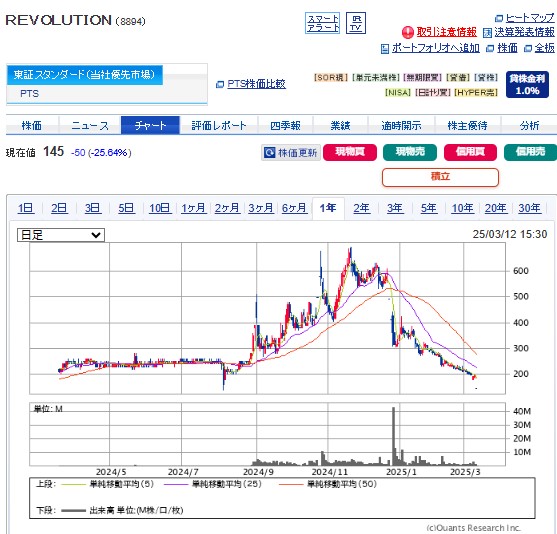The image size is (557, 534).
Task: Click the refresh icon in 株価更新 button
Action: click(270, 153)
